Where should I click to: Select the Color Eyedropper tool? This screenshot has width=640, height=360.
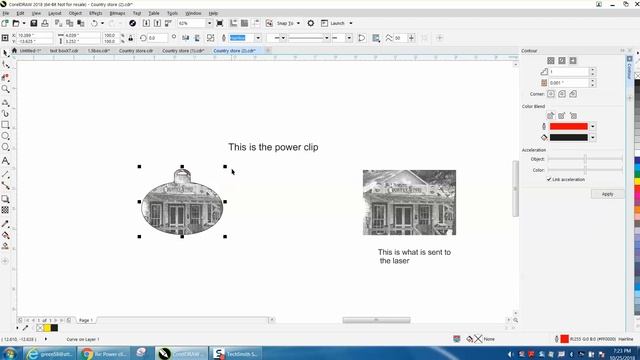click(x=5, y=224)
